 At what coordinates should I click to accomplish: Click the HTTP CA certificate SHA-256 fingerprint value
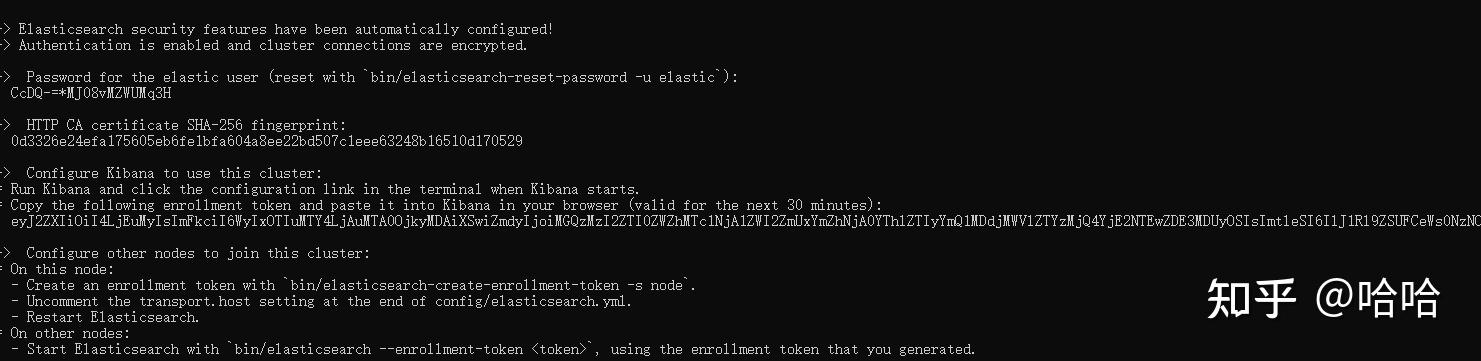click(266, 141)
